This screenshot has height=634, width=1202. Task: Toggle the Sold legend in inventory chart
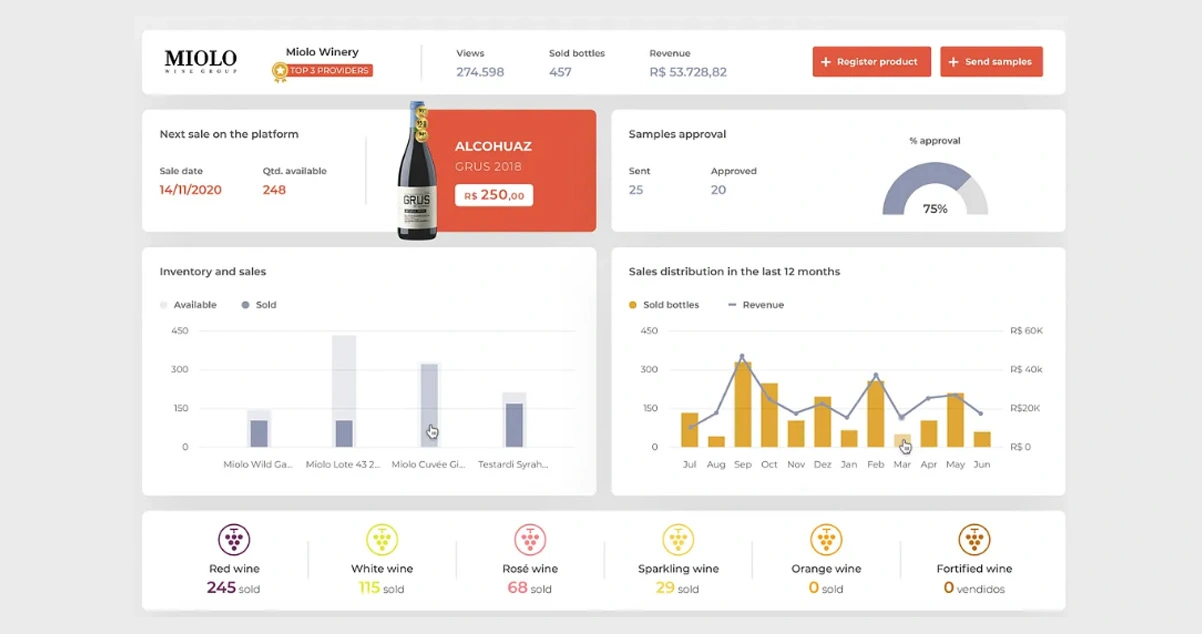tap(259, 305)
